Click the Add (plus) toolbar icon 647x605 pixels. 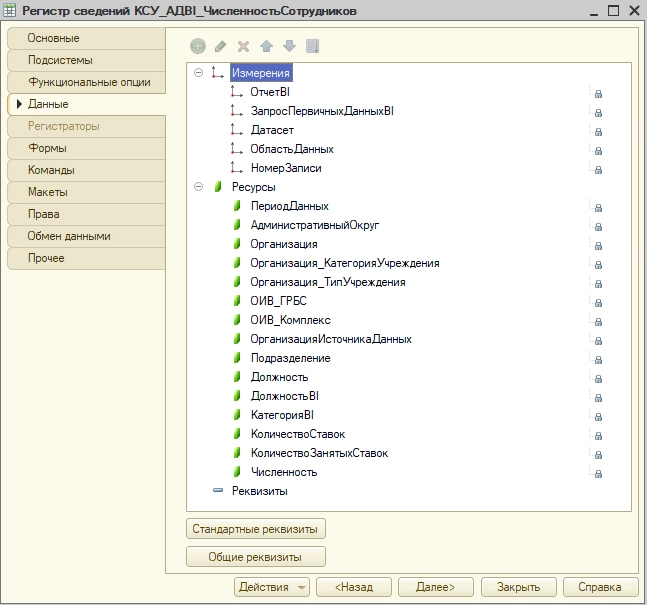198,46
